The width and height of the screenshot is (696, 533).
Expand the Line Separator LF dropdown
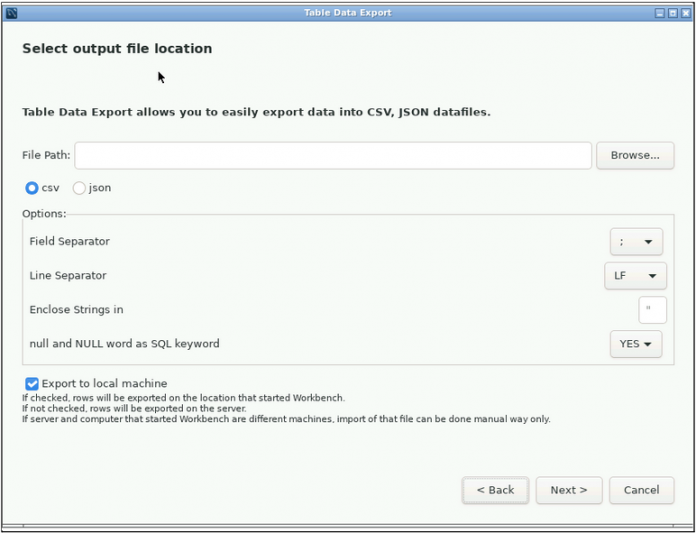(x=635, y=276)
